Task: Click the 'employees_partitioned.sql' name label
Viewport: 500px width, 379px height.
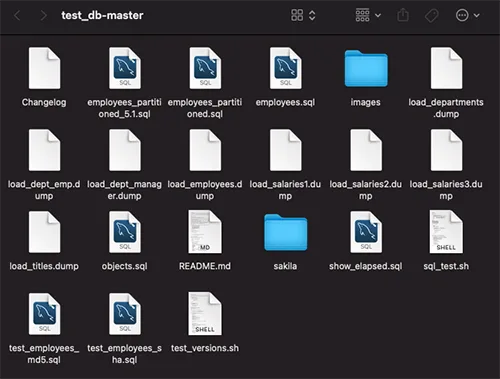Action: (205, 108)
